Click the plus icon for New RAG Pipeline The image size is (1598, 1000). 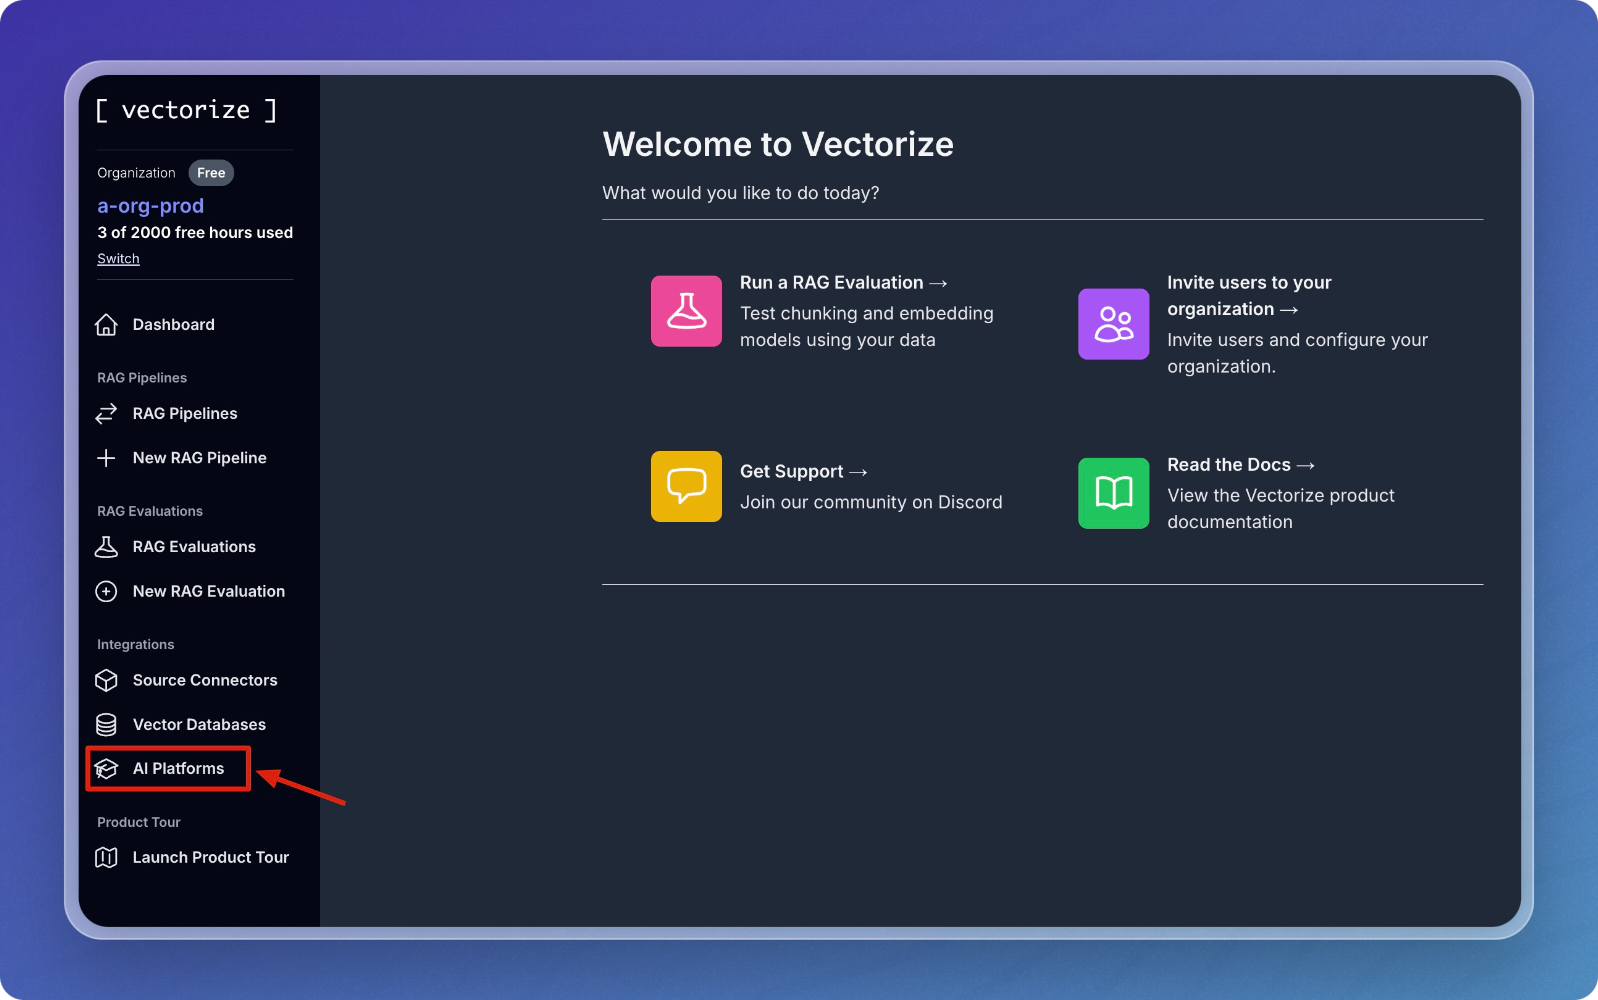[106, 458]
